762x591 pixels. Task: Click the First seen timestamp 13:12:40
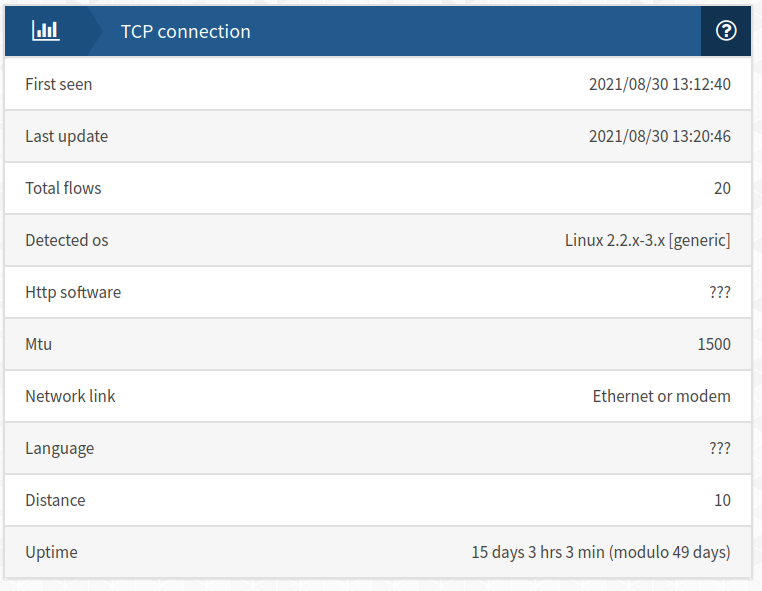tap(660, 84)
